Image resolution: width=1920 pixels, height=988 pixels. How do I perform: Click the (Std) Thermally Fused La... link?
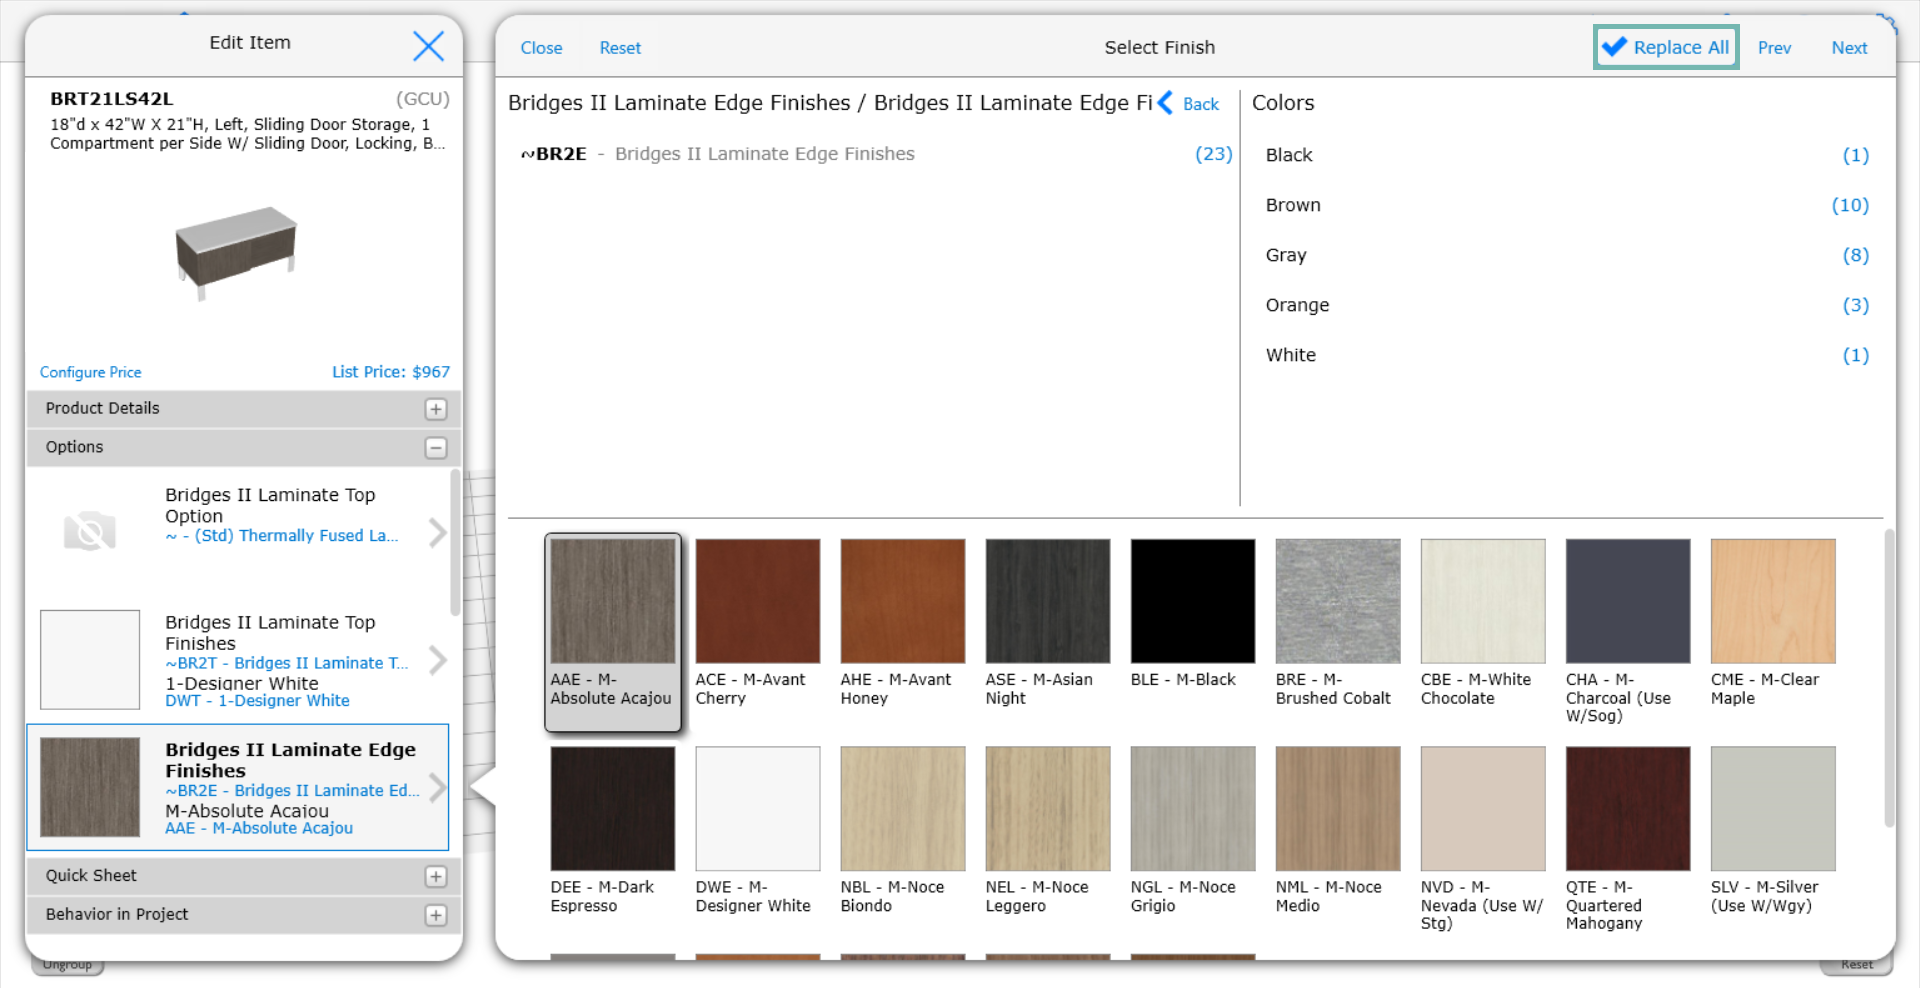click(x=282, y=536)
